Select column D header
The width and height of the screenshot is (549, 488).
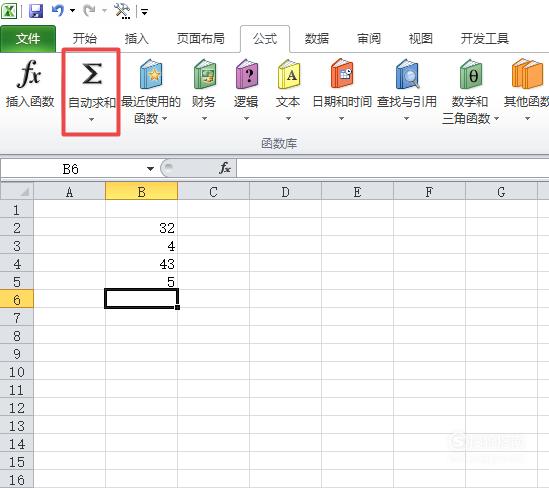coord(286,191)
